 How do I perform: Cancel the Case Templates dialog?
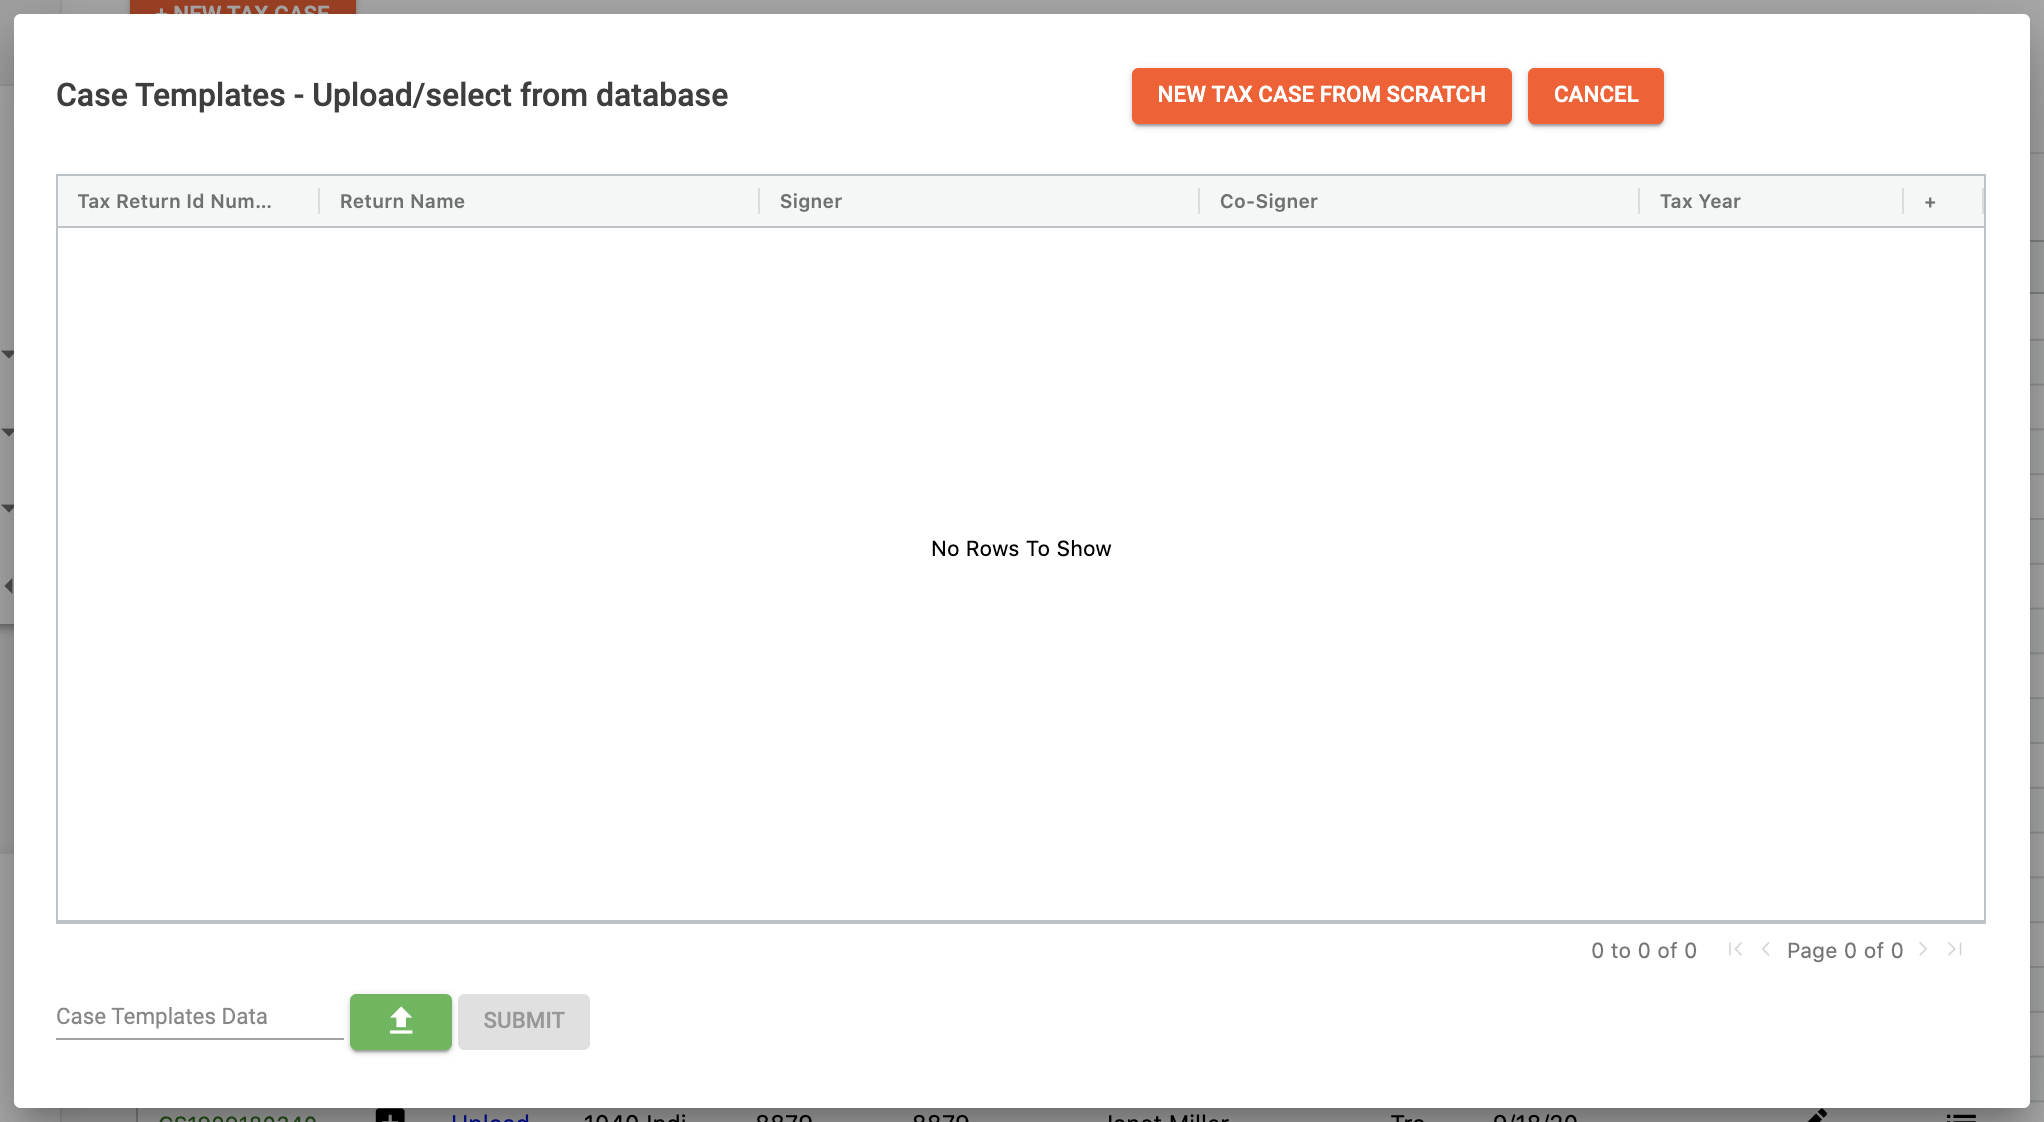(x=1595, y=95)
